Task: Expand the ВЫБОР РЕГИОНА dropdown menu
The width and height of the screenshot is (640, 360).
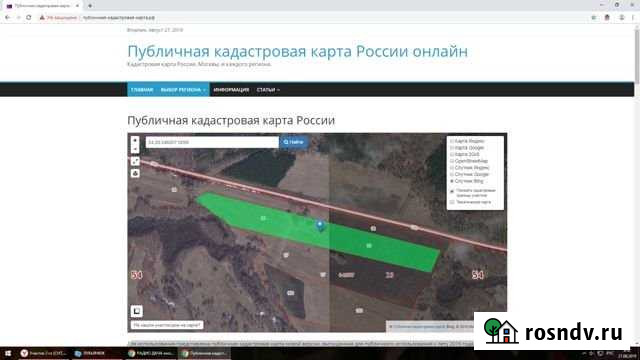Action: point(183,90)
